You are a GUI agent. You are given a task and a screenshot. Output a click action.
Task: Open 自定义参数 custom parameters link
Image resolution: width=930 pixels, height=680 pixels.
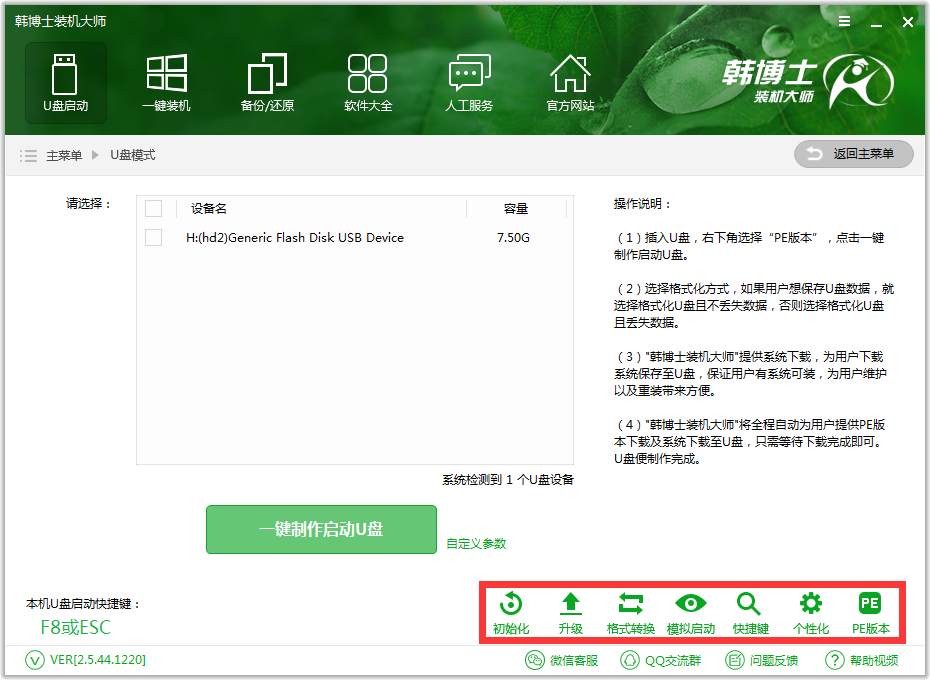476,544
